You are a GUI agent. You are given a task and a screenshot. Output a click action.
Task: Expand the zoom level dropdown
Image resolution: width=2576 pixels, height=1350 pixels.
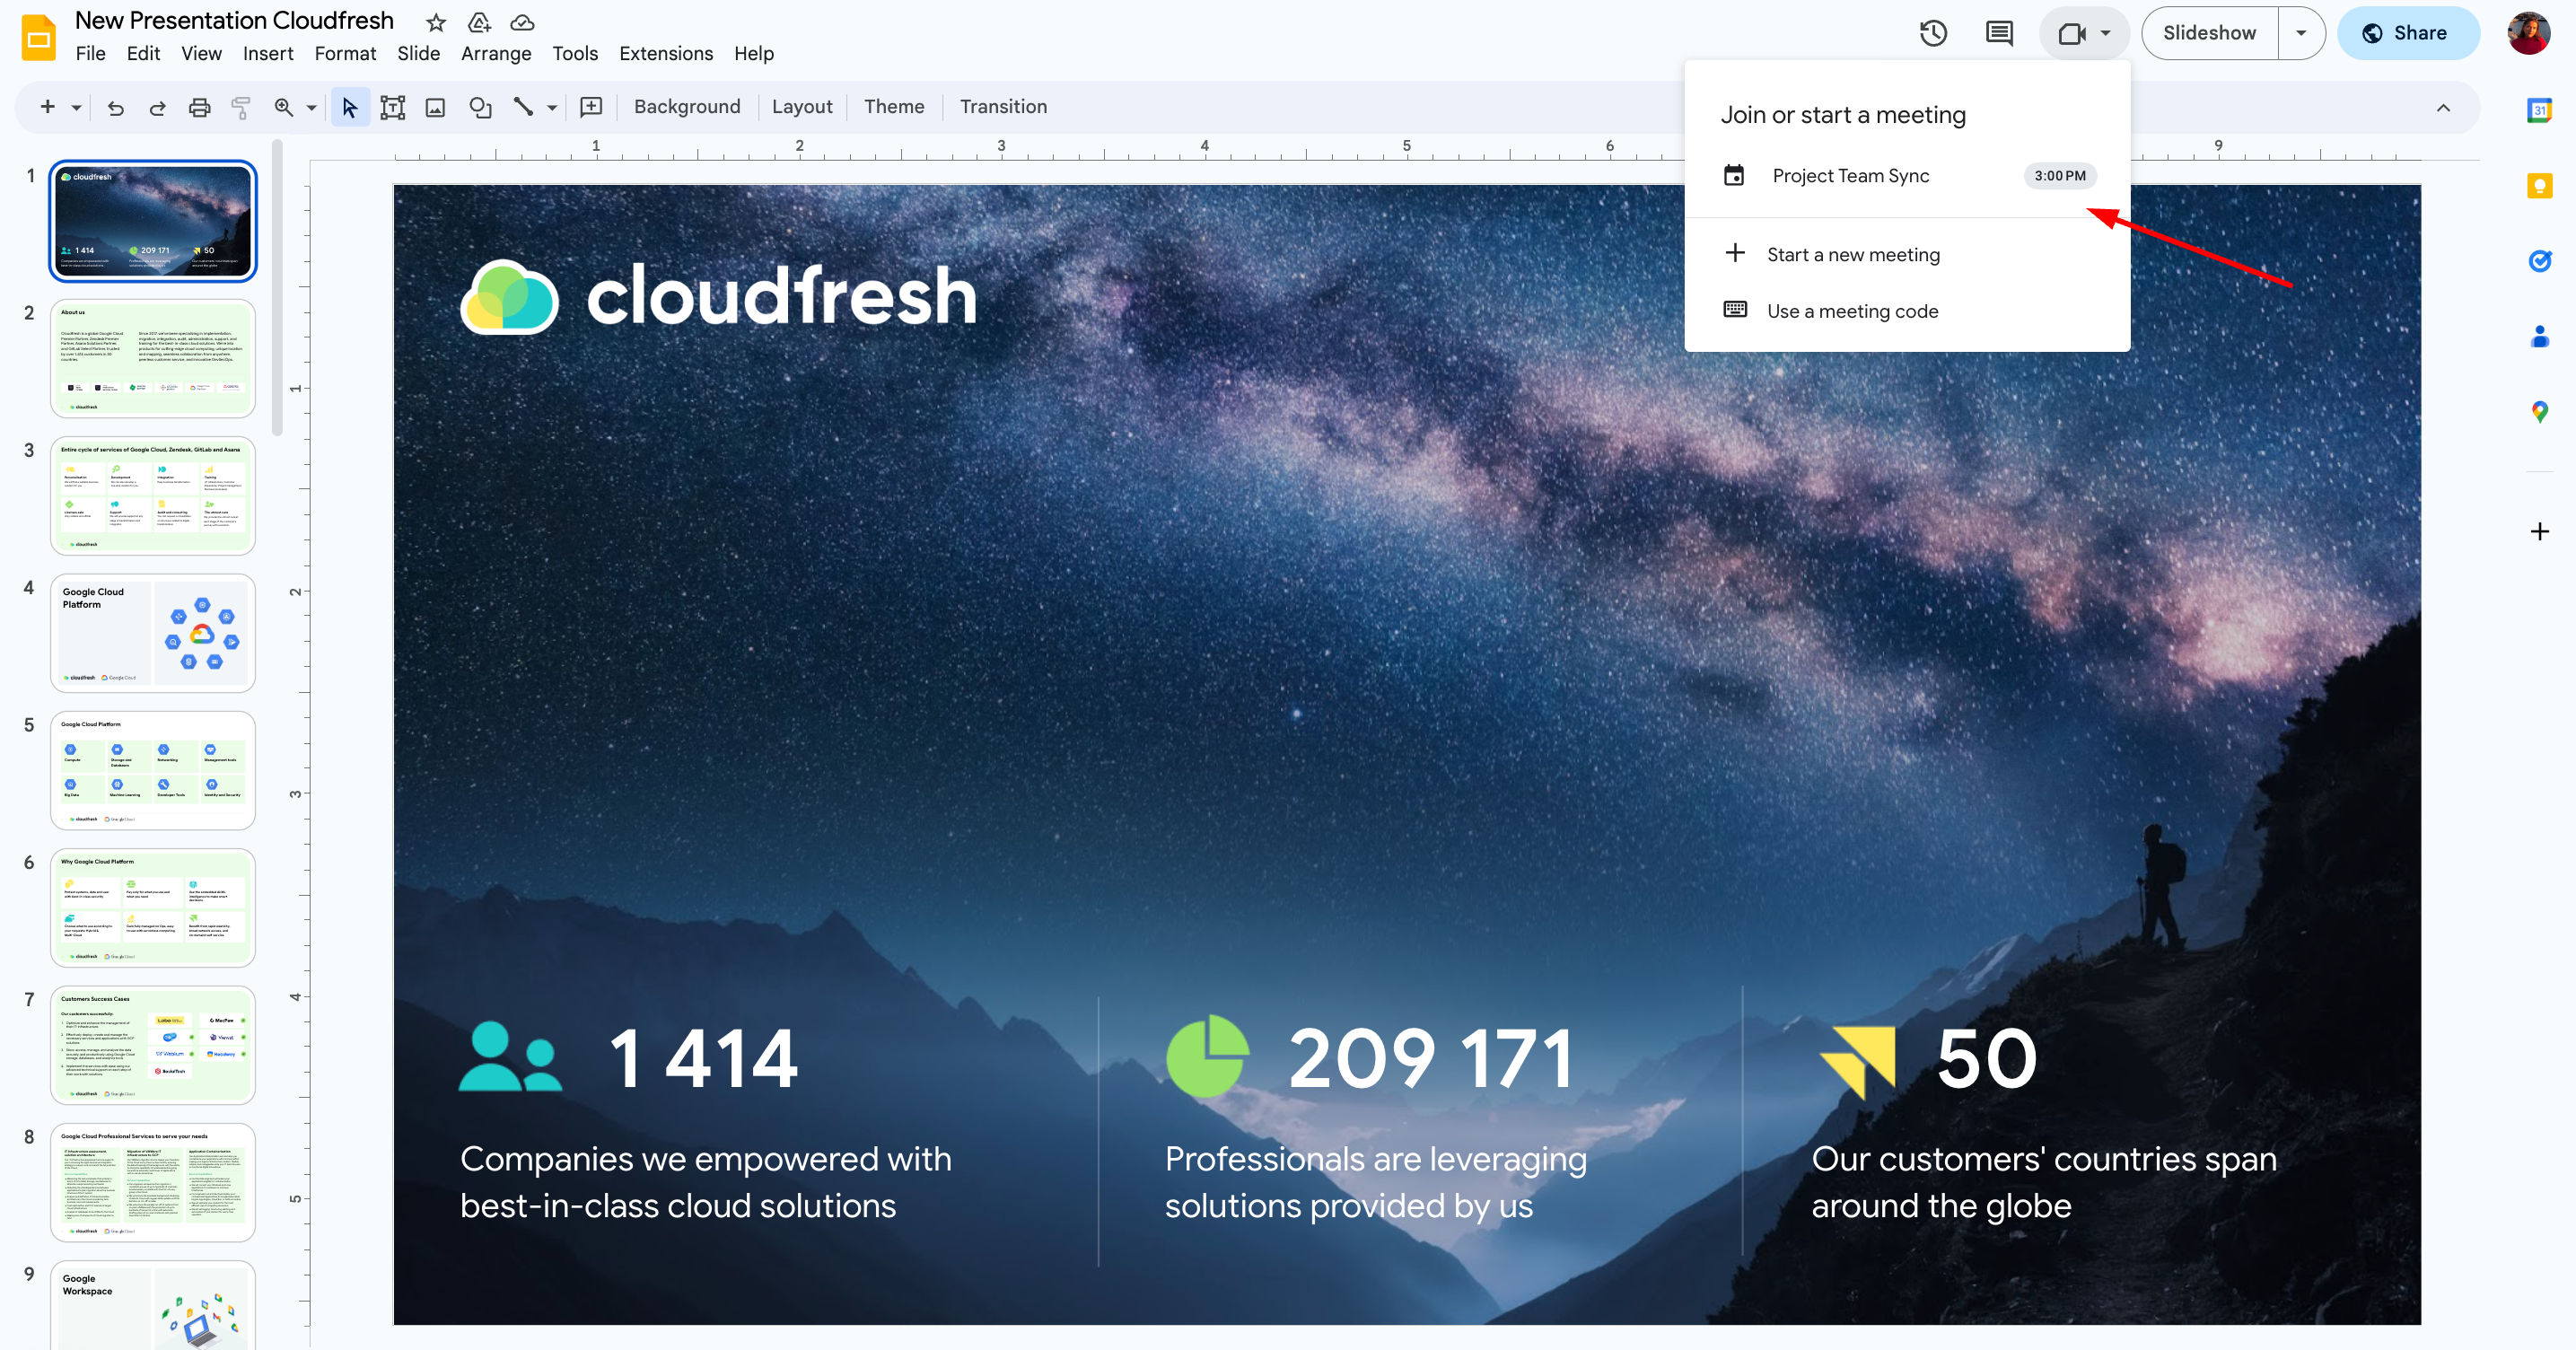(x=311, y=107)
